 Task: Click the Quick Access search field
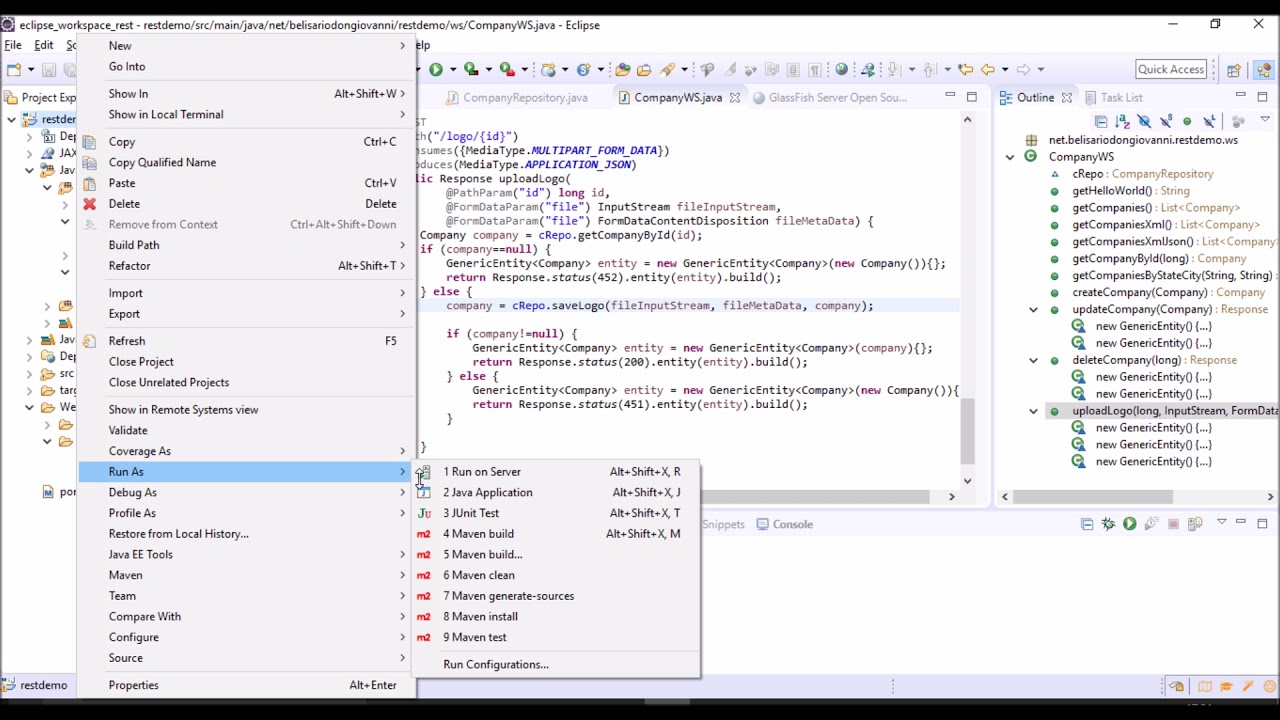coord(1171,69)
